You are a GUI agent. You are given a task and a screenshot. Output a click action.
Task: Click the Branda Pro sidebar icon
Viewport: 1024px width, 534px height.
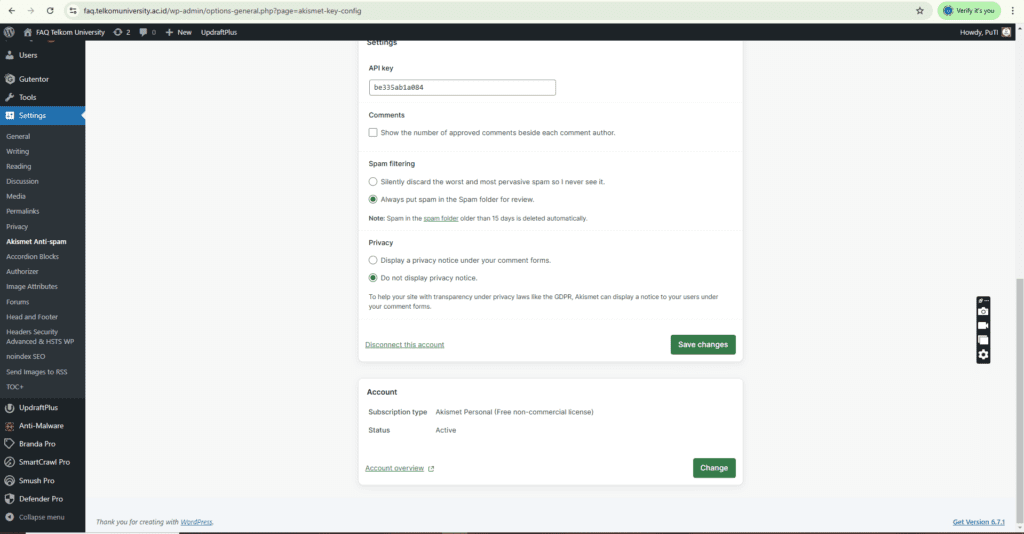click(x=10, y=444)
